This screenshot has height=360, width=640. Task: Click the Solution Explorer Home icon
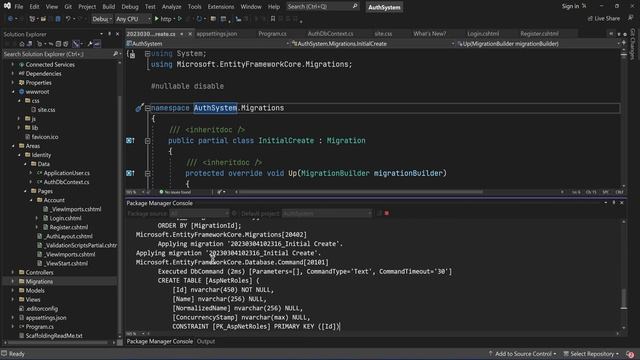(22, 44)
